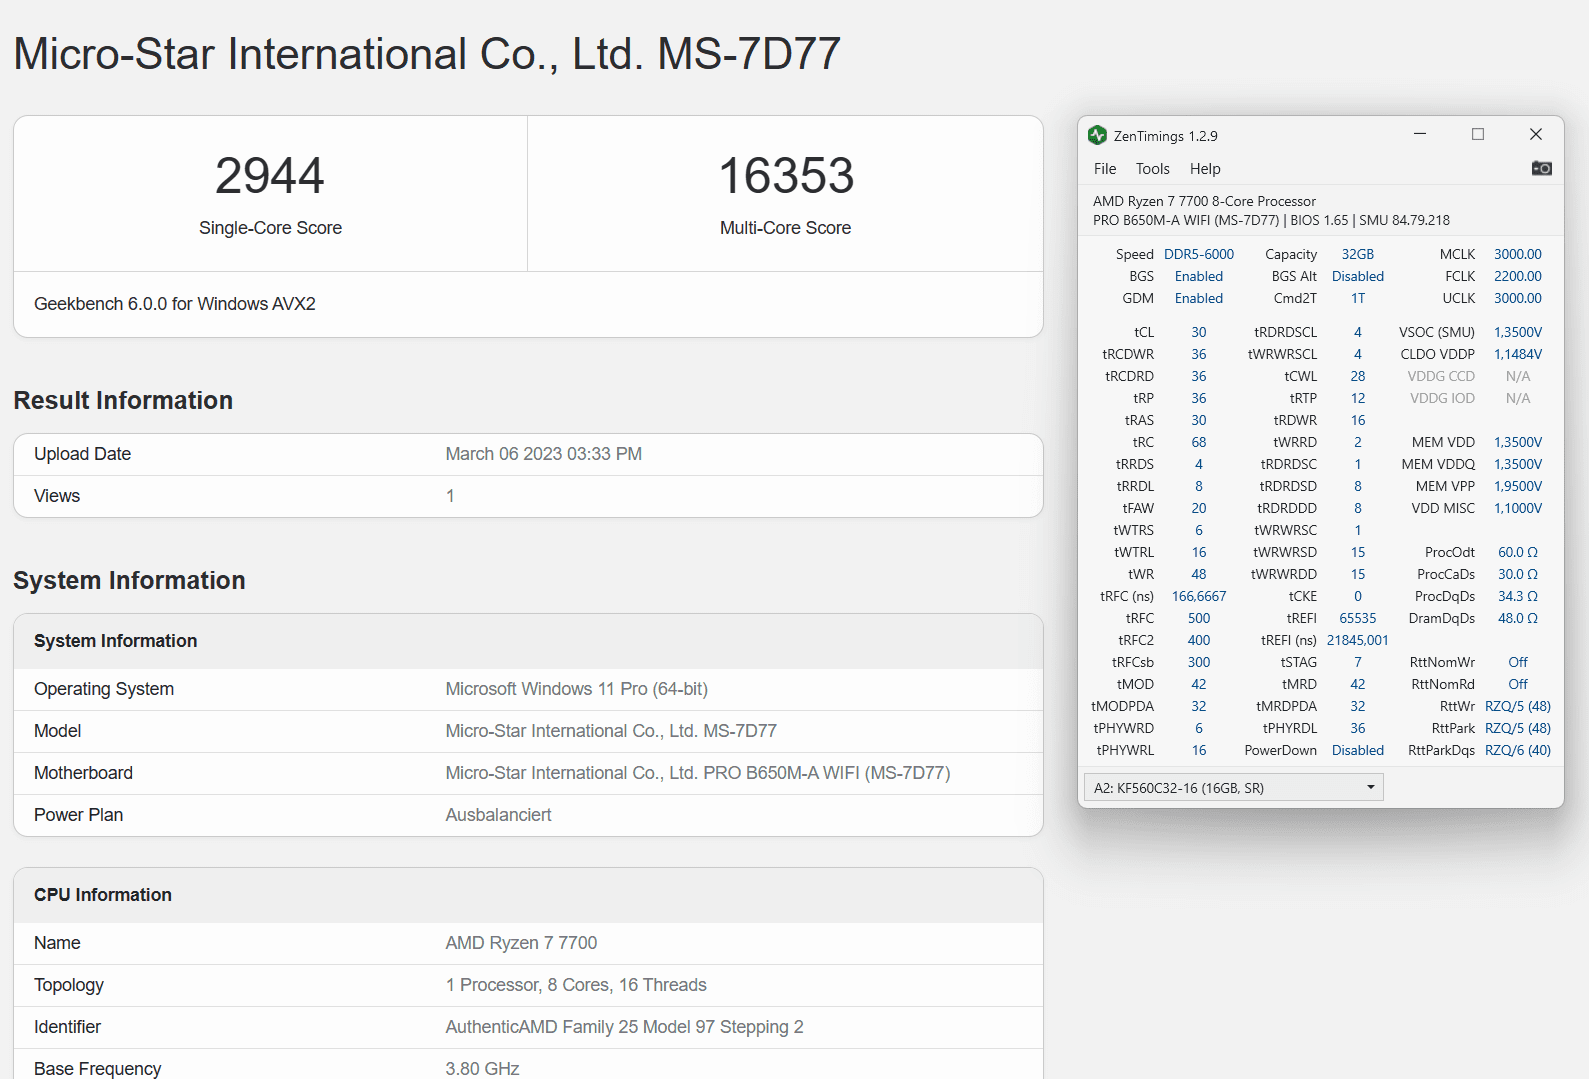
Task: Click the ProcDqDs 34.3 Ω value
Action: [x=1518, y=596]
